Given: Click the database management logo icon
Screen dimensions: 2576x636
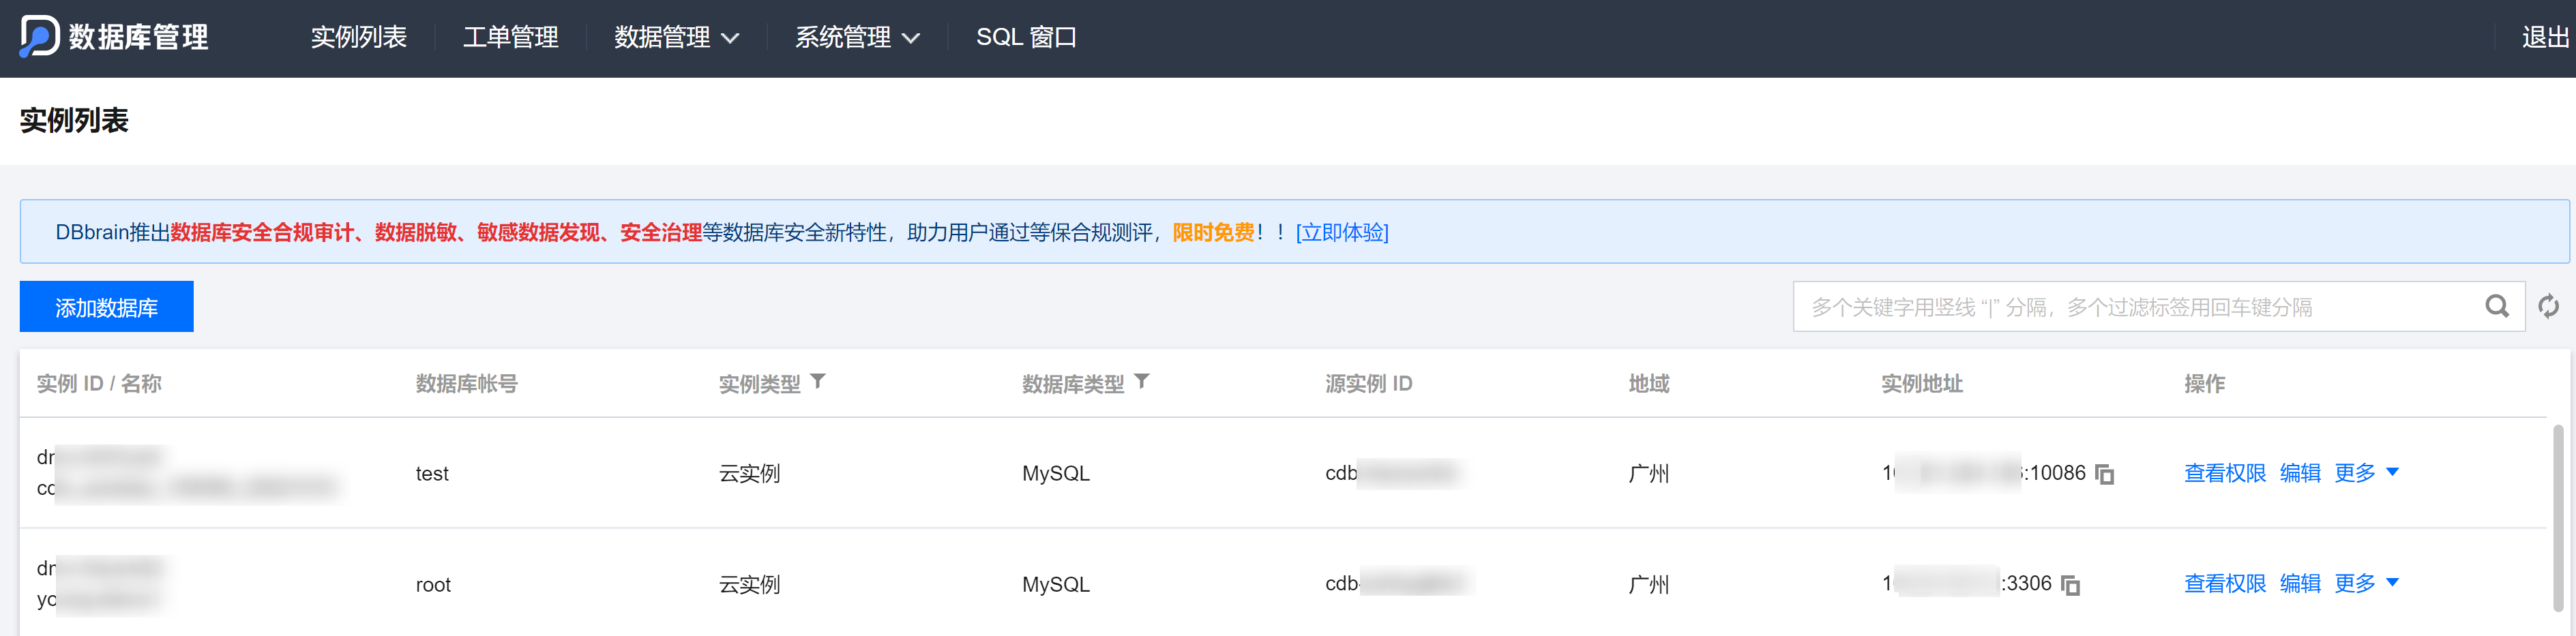Looking at the screenshot, I should (39, 37).
